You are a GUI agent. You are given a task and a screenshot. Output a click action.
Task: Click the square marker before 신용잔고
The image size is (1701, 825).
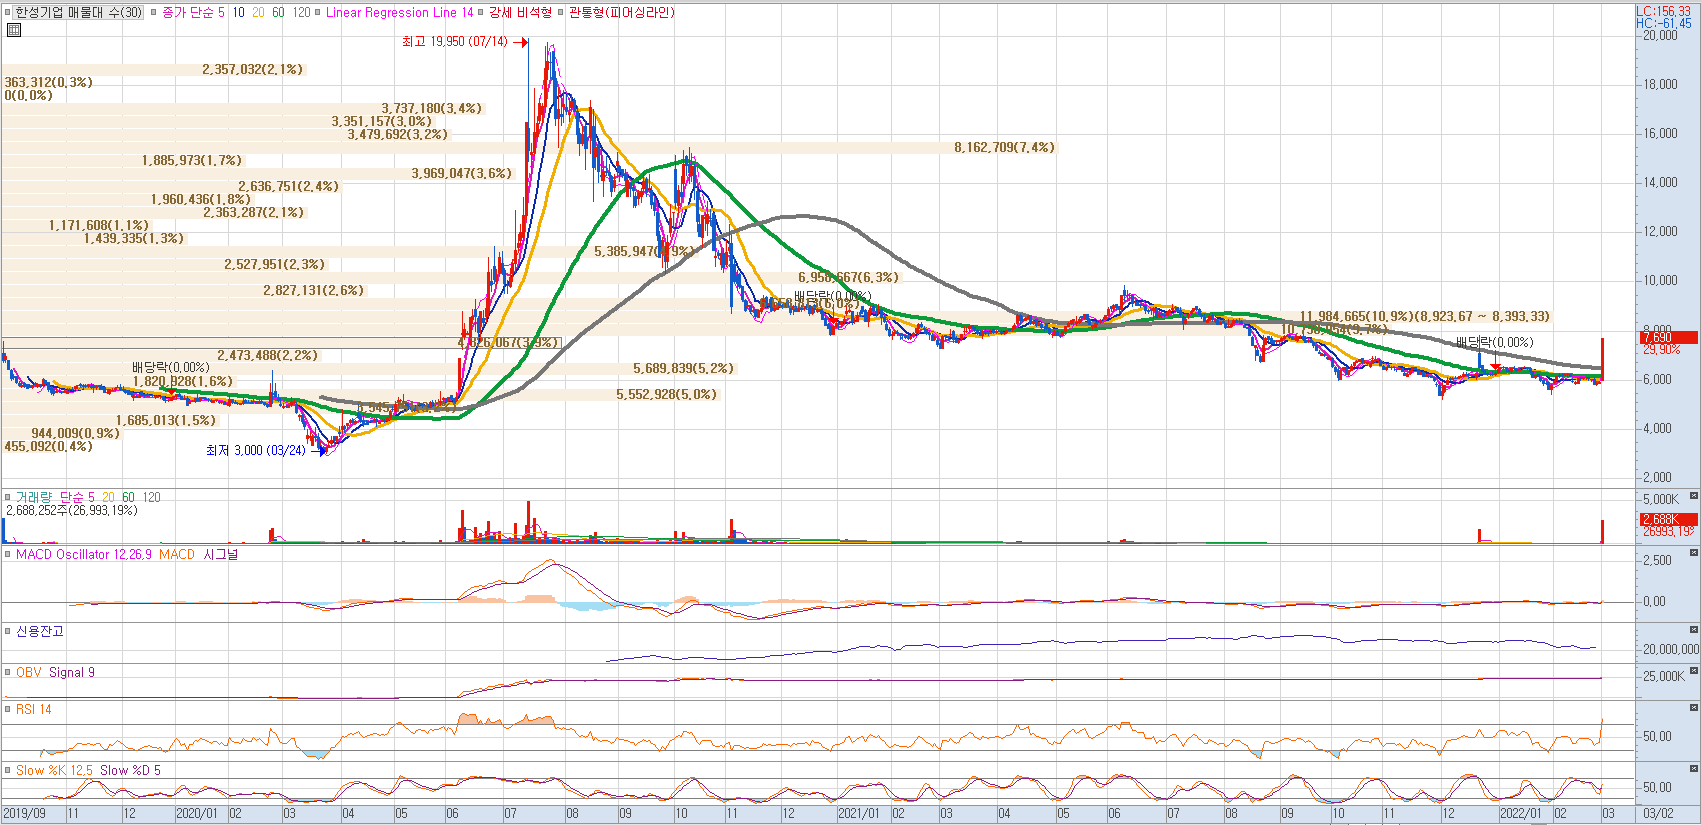click(8, 631)
